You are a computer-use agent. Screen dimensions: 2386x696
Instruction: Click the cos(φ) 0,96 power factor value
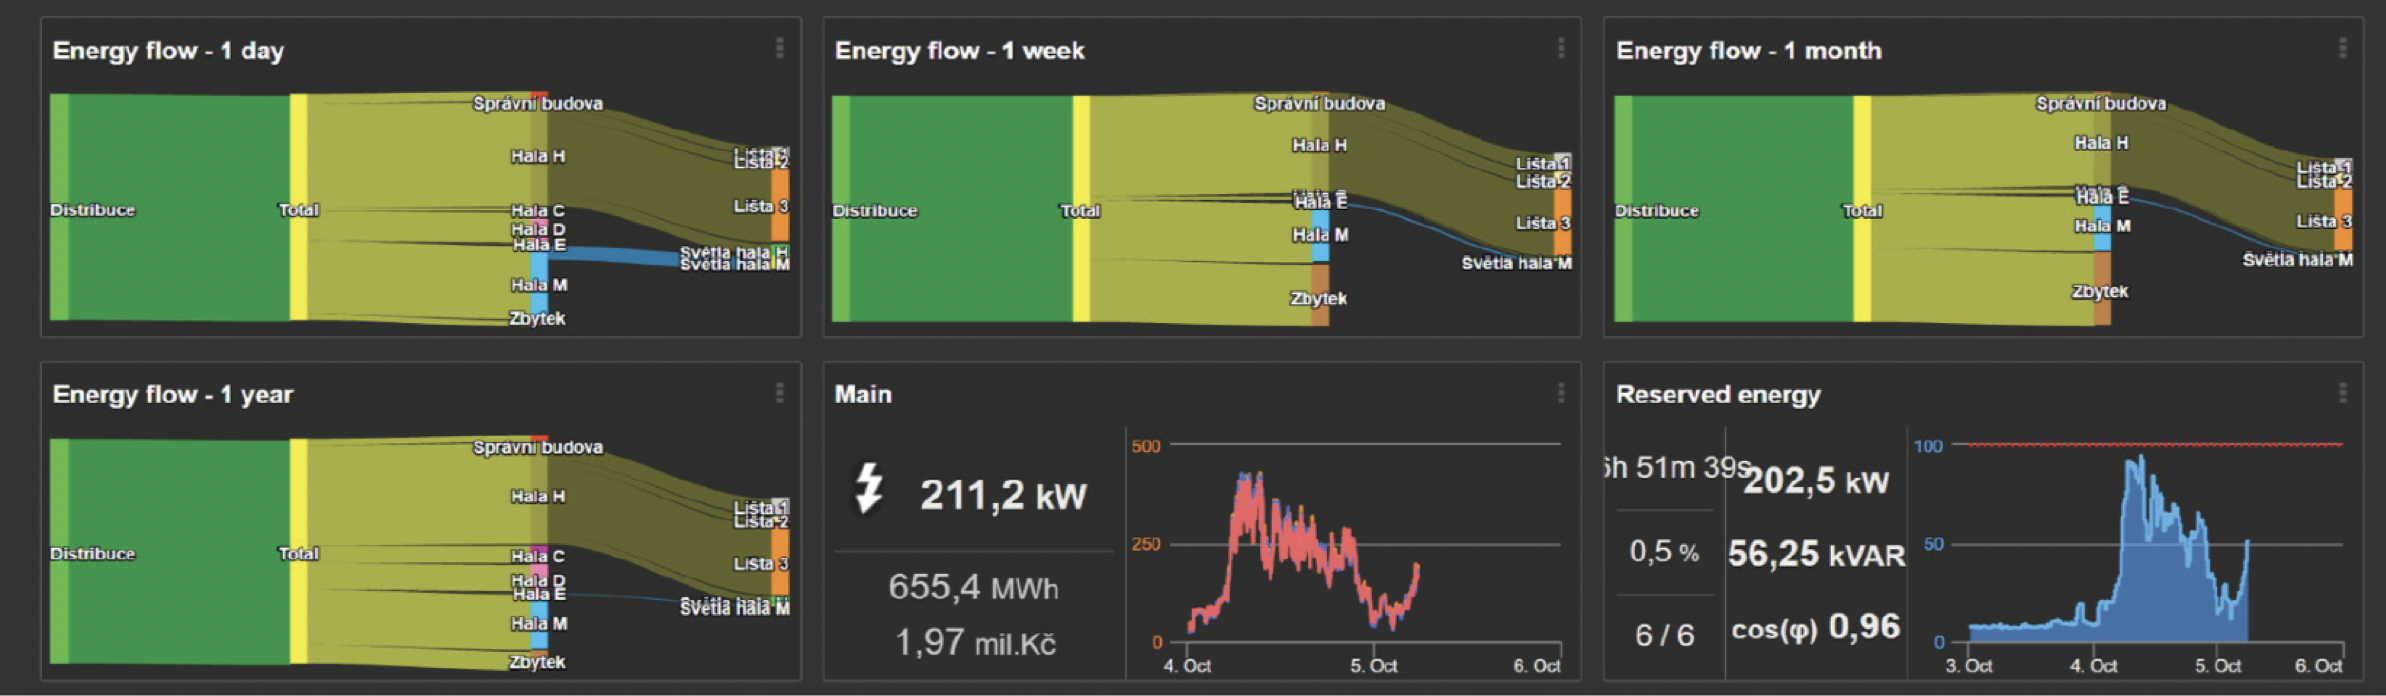[1815, 628]
